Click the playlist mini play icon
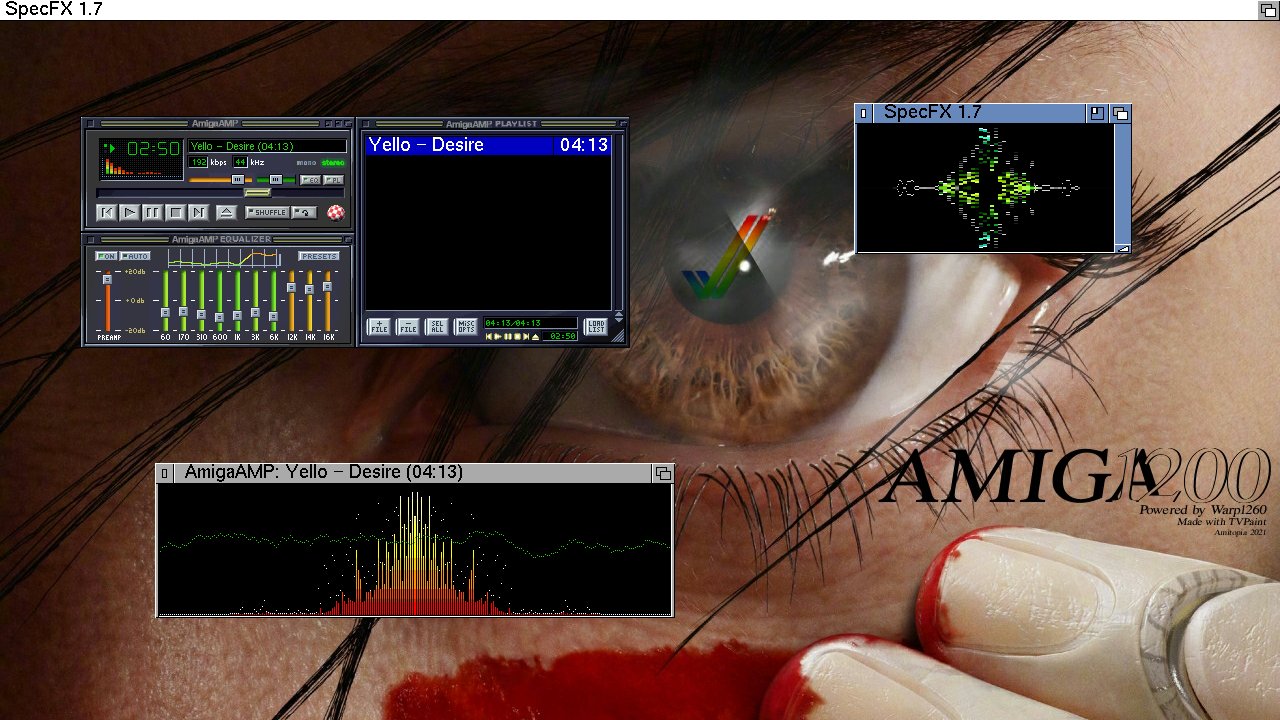 coord(498,336)
